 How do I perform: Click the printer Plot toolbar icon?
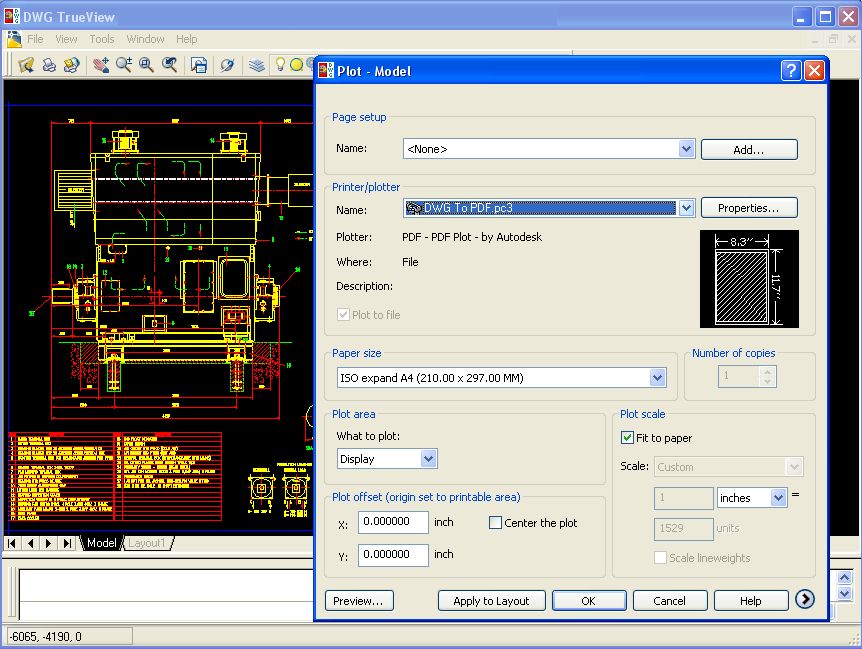click(49, 65)
